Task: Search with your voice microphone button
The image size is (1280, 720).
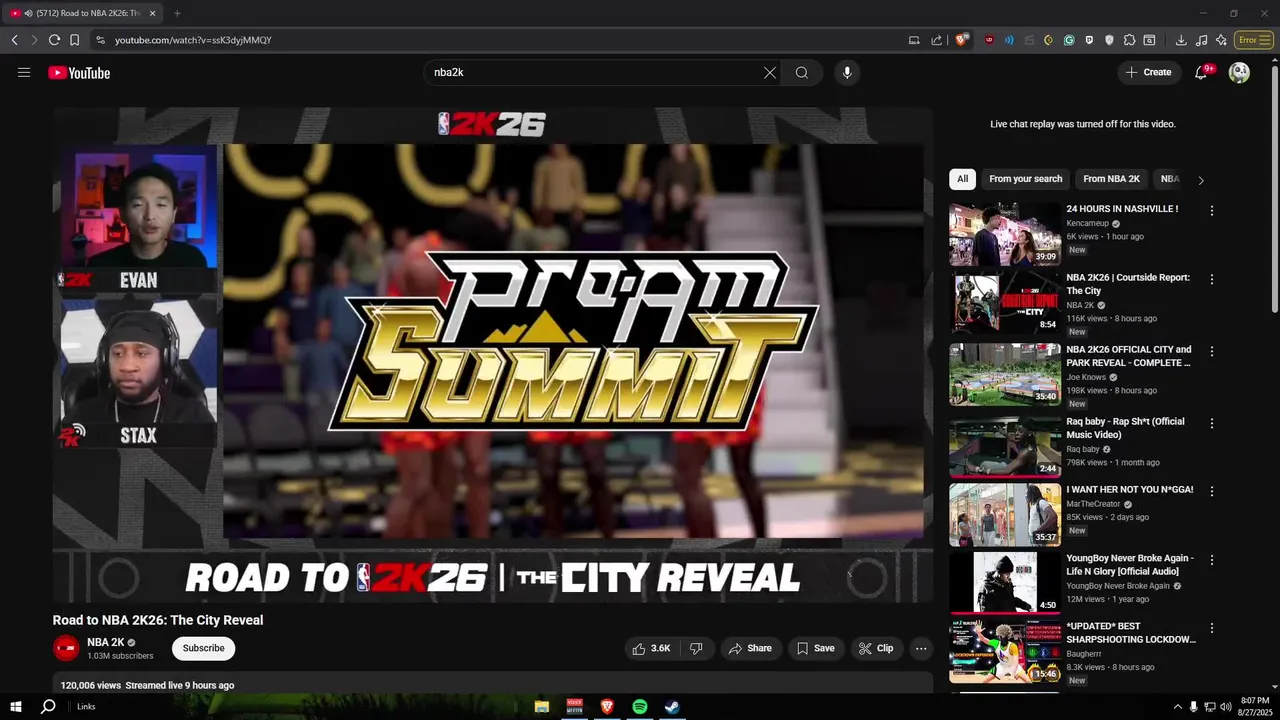Action: (847, 72)
